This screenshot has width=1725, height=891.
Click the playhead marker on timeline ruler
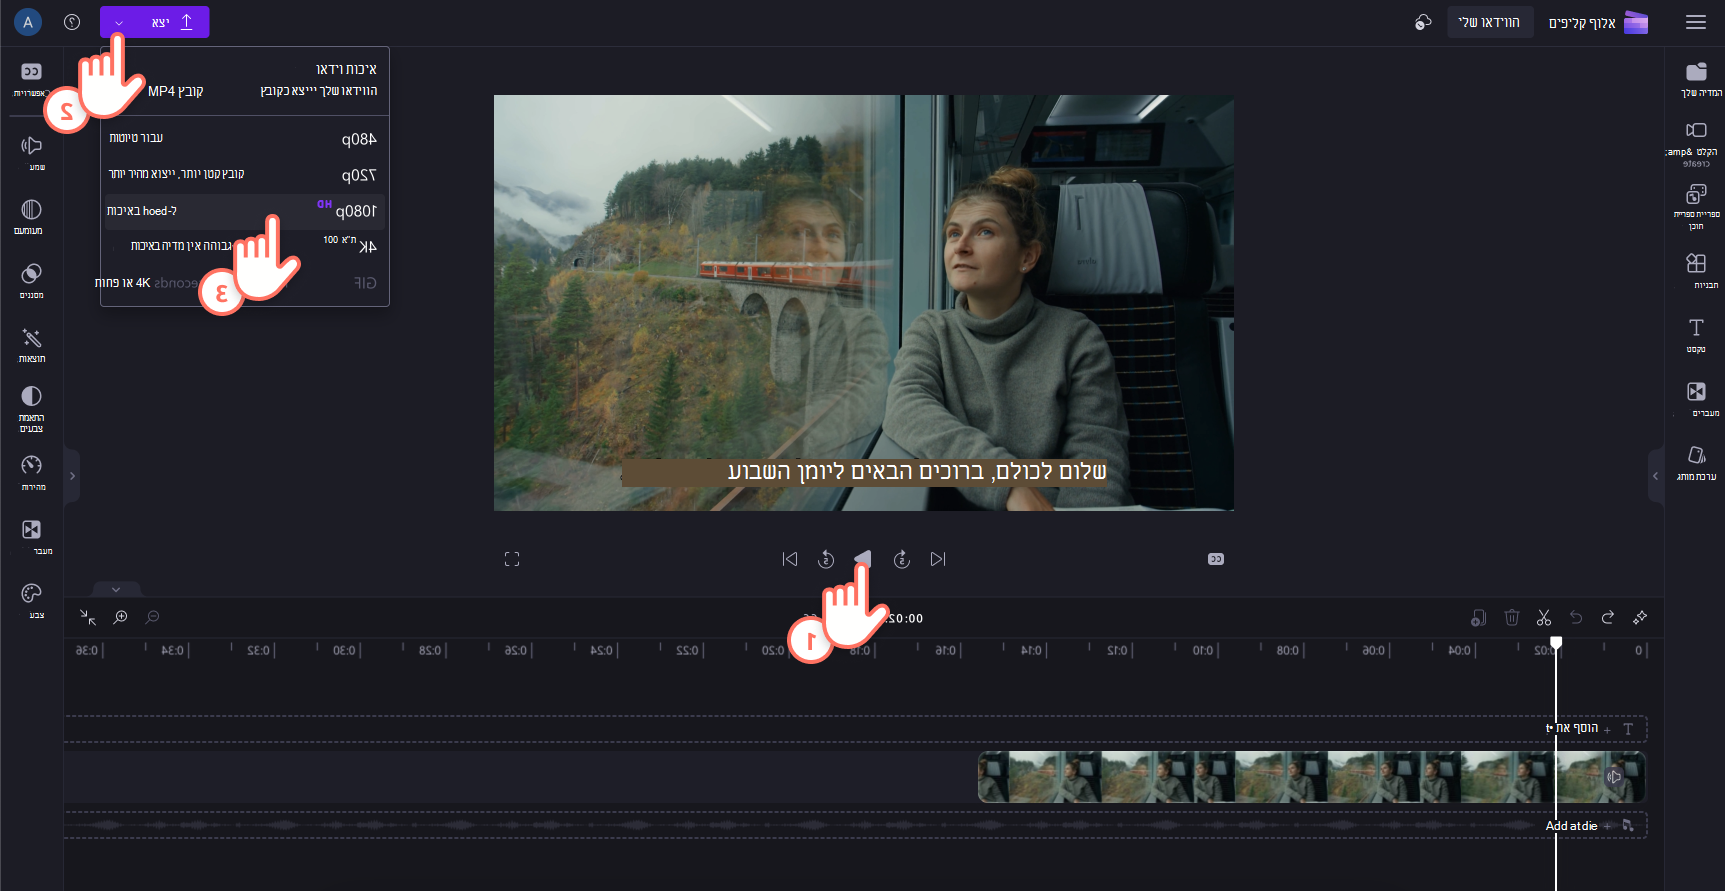click(1556, 643)
